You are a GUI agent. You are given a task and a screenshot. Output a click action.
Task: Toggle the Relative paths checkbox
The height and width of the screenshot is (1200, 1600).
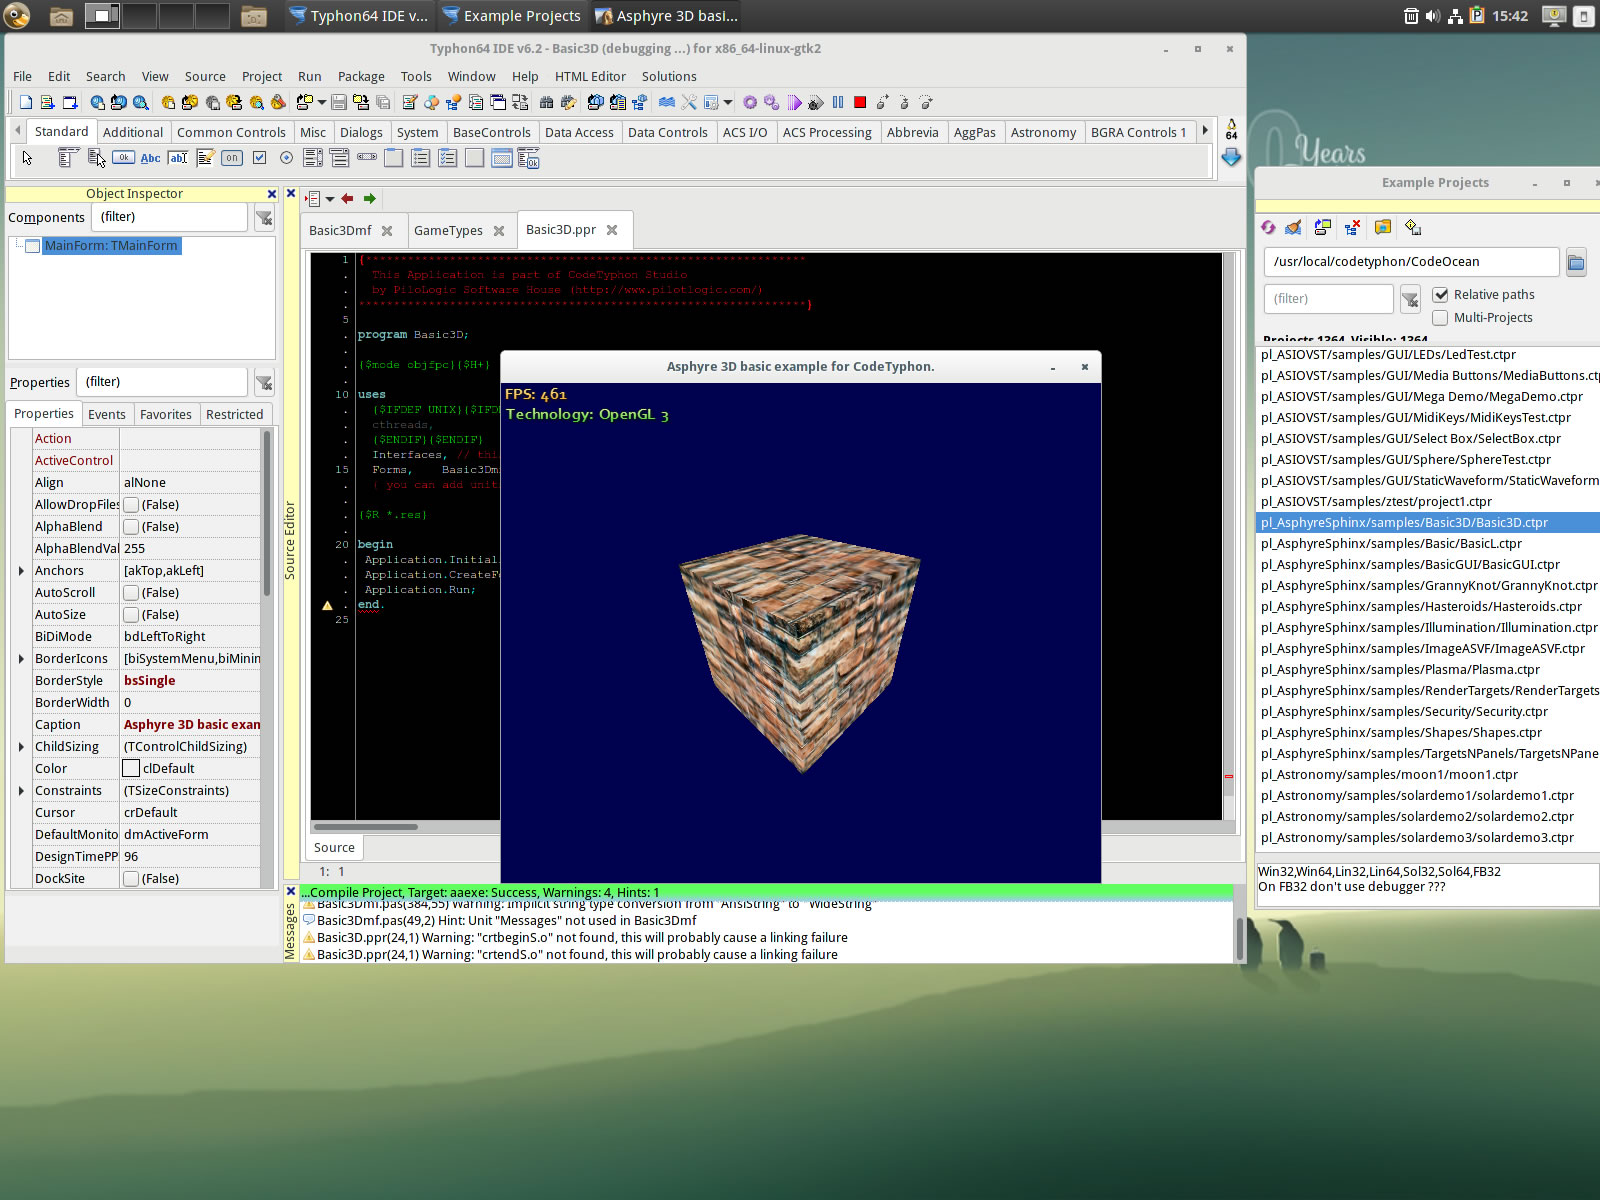[1440, 295]
